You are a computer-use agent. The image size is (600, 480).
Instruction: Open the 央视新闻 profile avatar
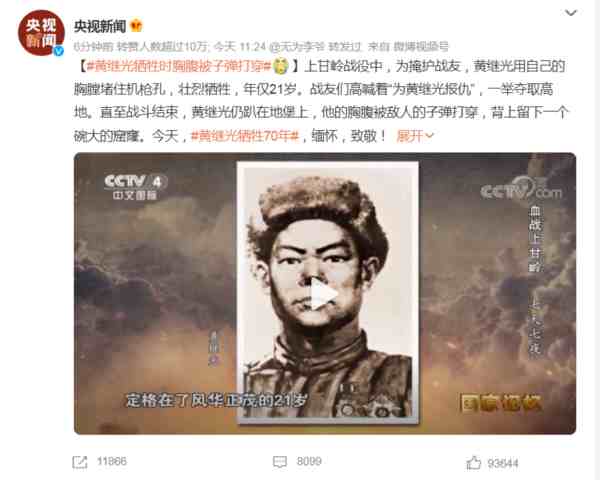coord(41,33)
